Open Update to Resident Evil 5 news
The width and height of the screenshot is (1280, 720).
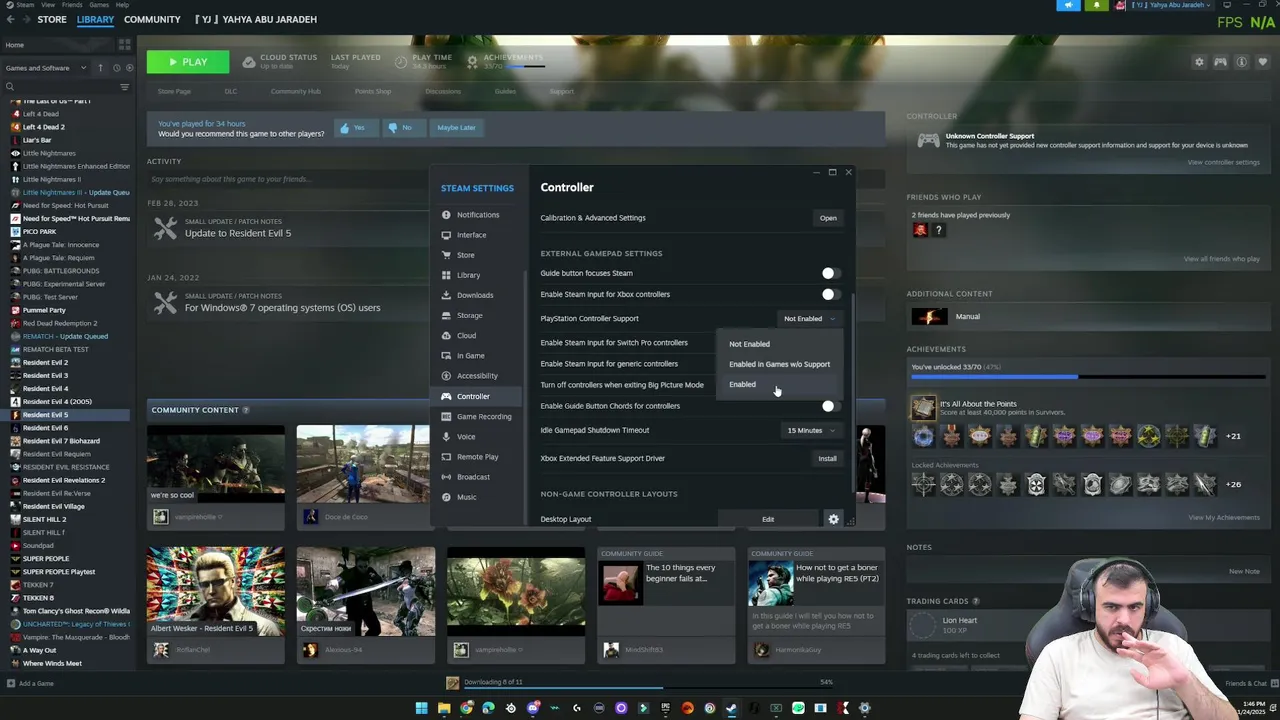point(238,233)
